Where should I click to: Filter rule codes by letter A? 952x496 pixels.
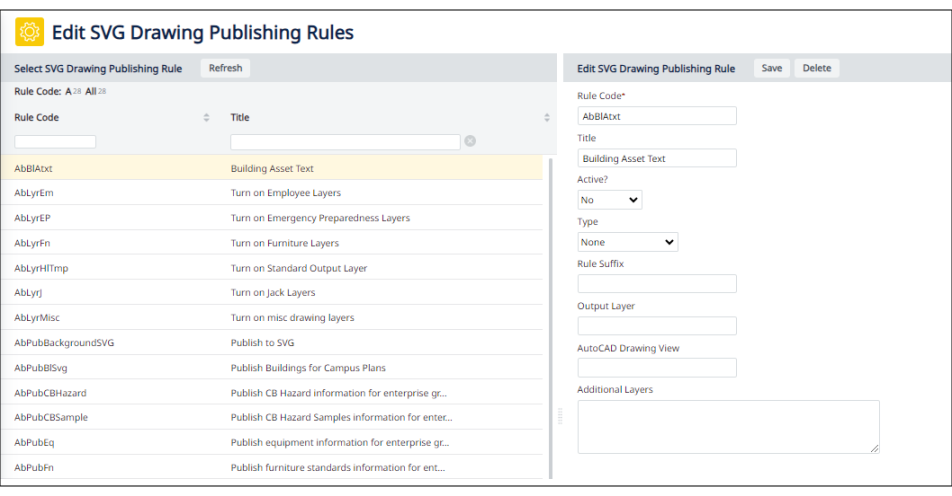pos(69,92)
